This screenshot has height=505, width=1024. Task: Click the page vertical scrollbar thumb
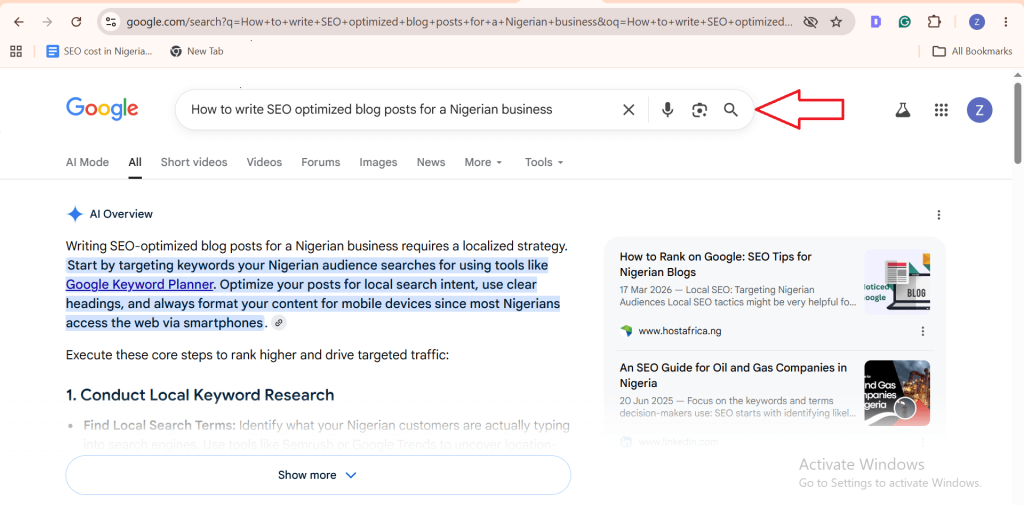[1017, 123]
